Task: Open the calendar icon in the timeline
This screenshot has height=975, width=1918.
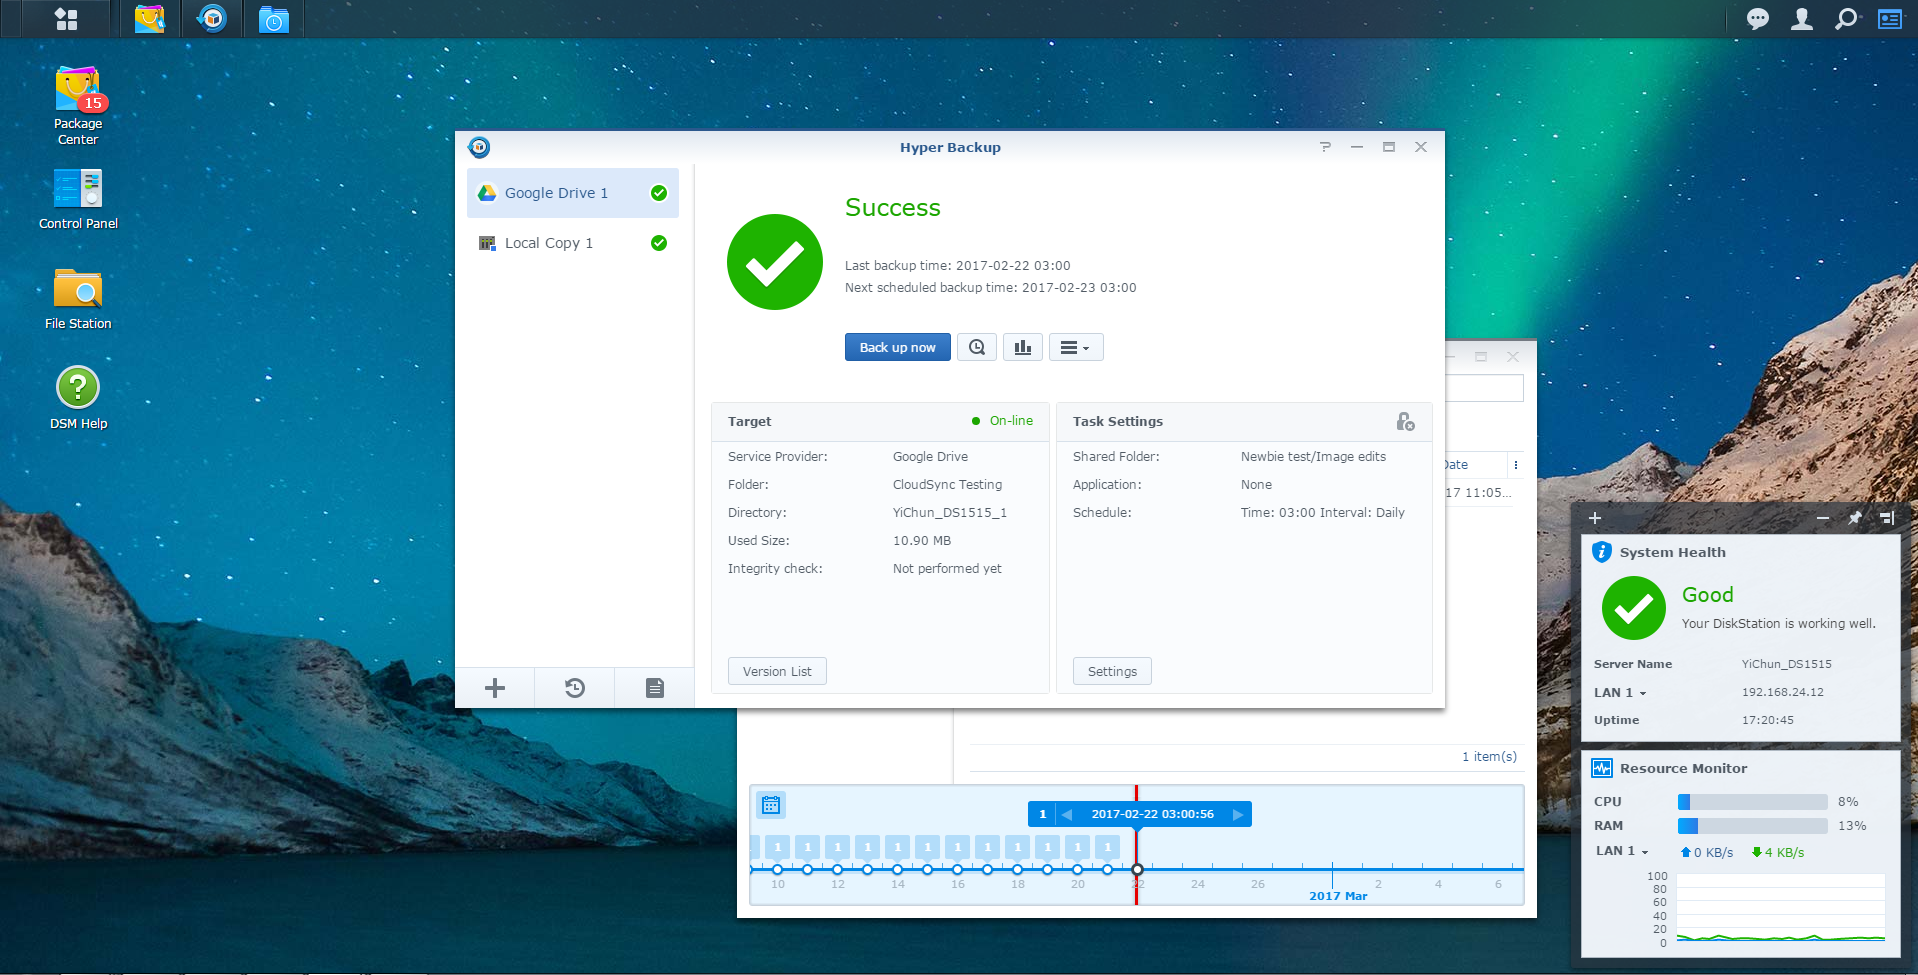Action: [x=771, y=805]
